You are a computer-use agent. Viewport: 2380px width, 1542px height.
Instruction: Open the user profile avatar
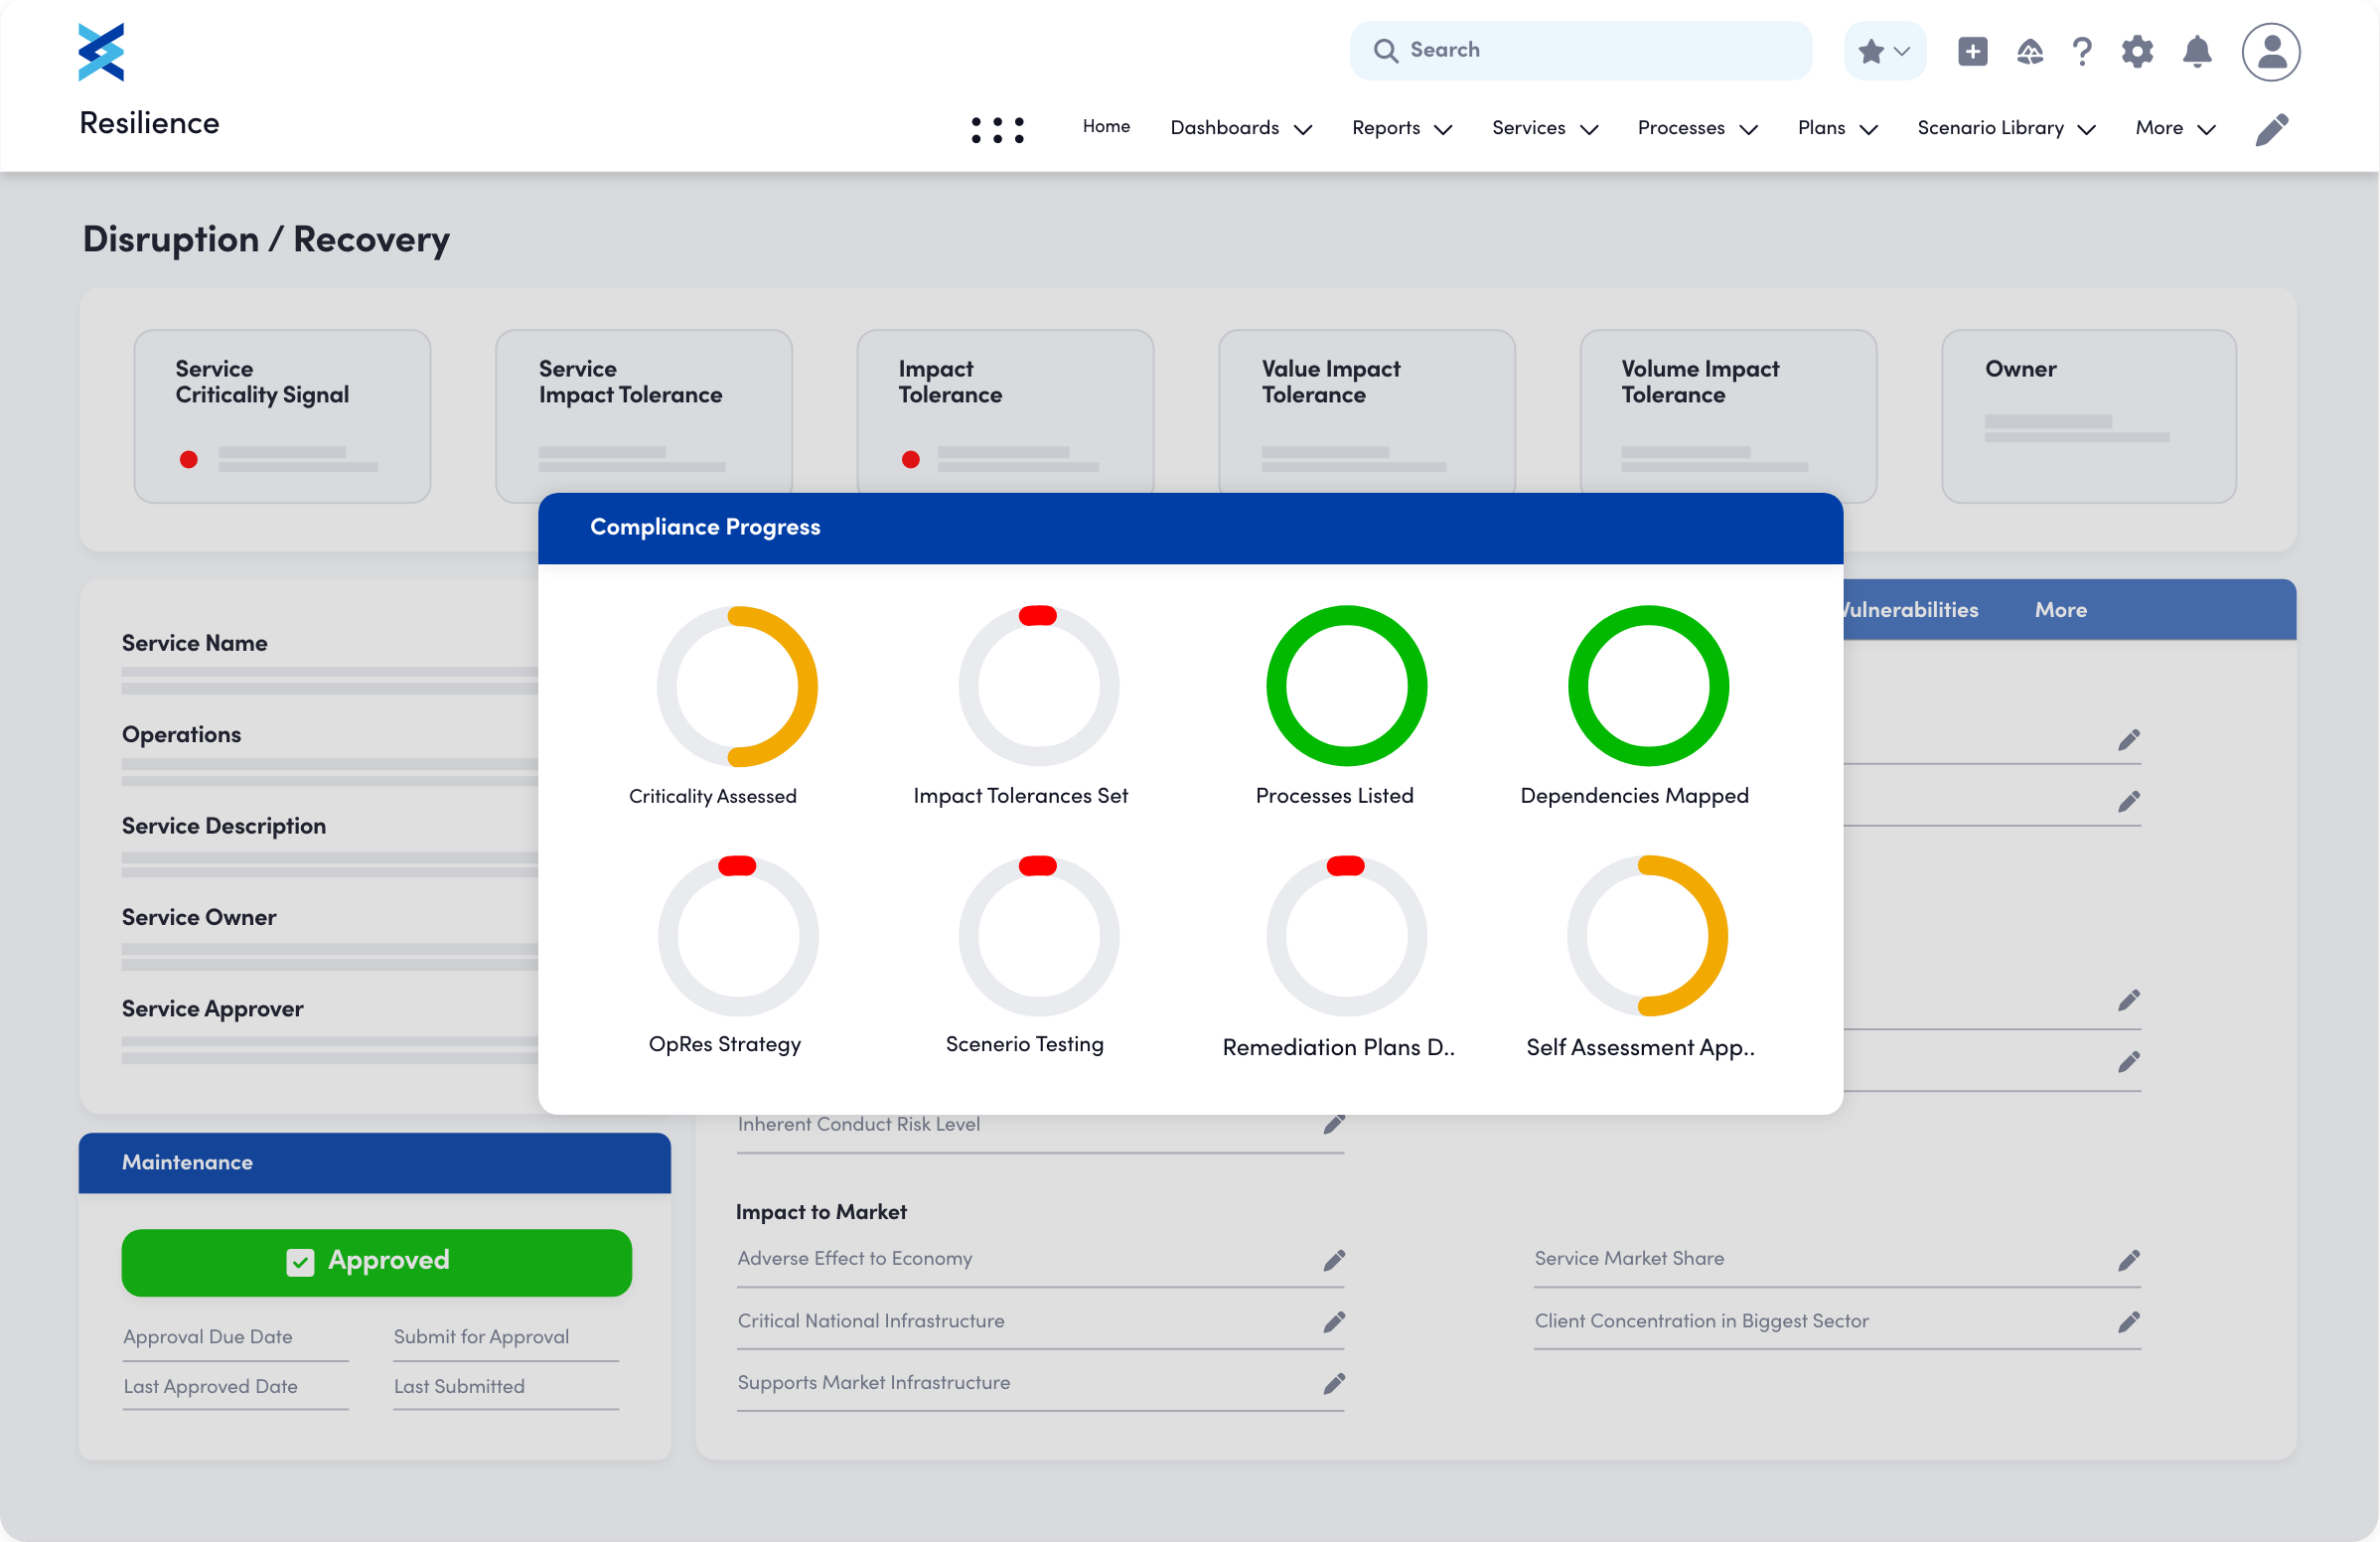point(2270,51)
